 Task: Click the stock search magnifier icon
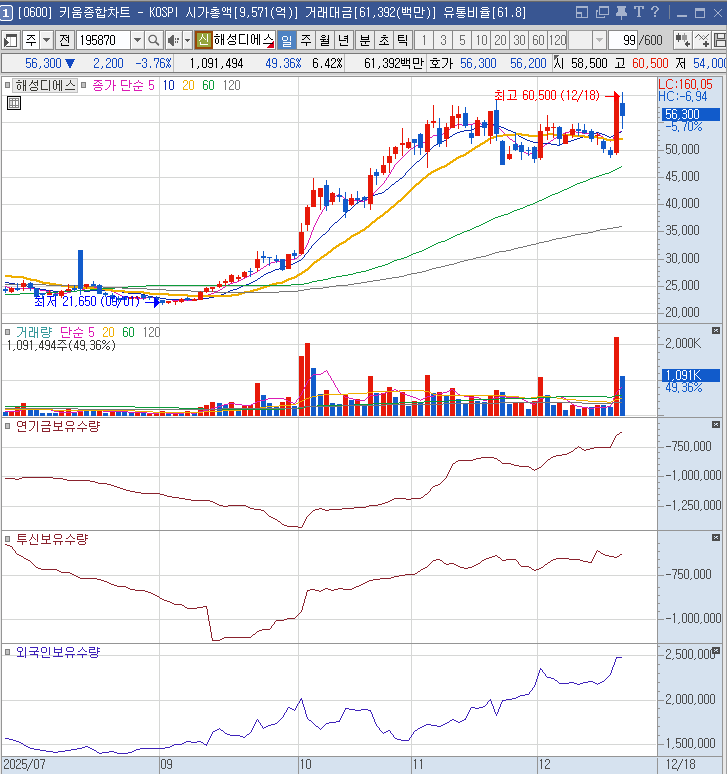point(154,40)
